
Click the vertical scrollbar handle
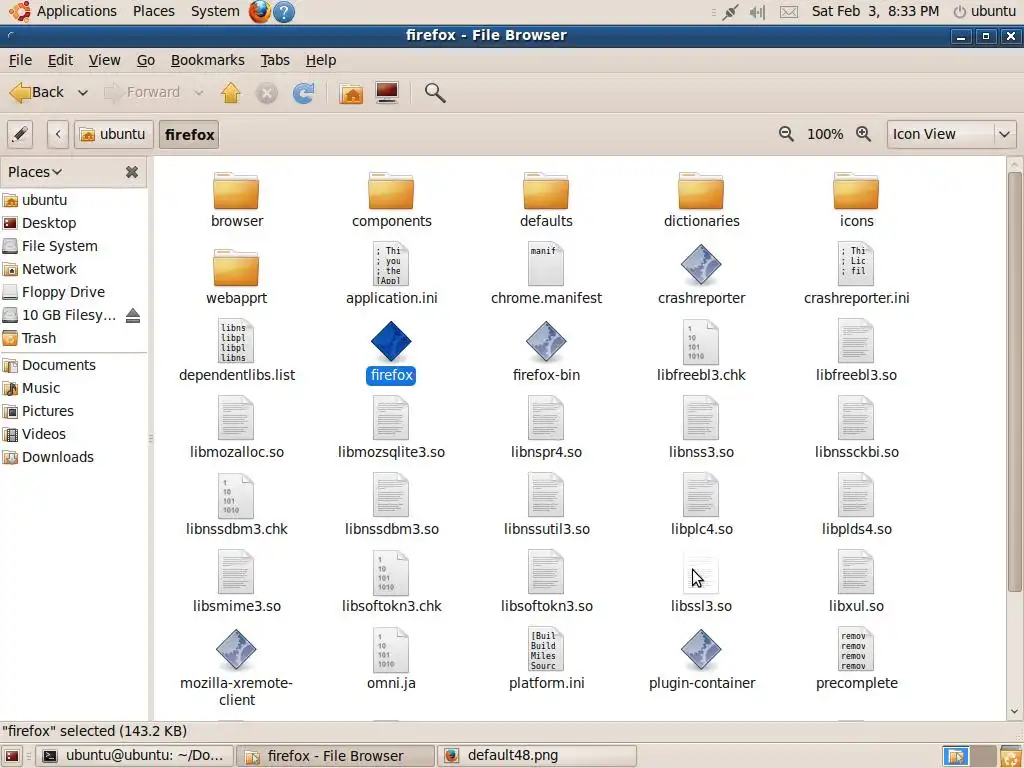click(1014, 382)
